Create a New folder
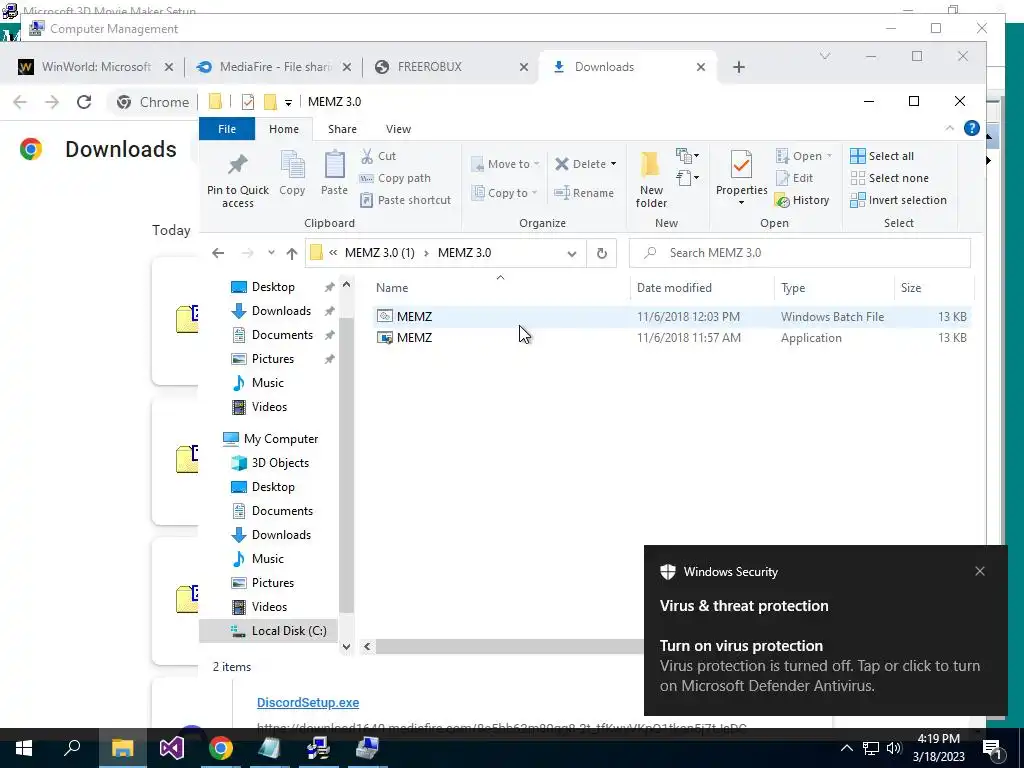The image size is (1024, 768). [651, 179]
